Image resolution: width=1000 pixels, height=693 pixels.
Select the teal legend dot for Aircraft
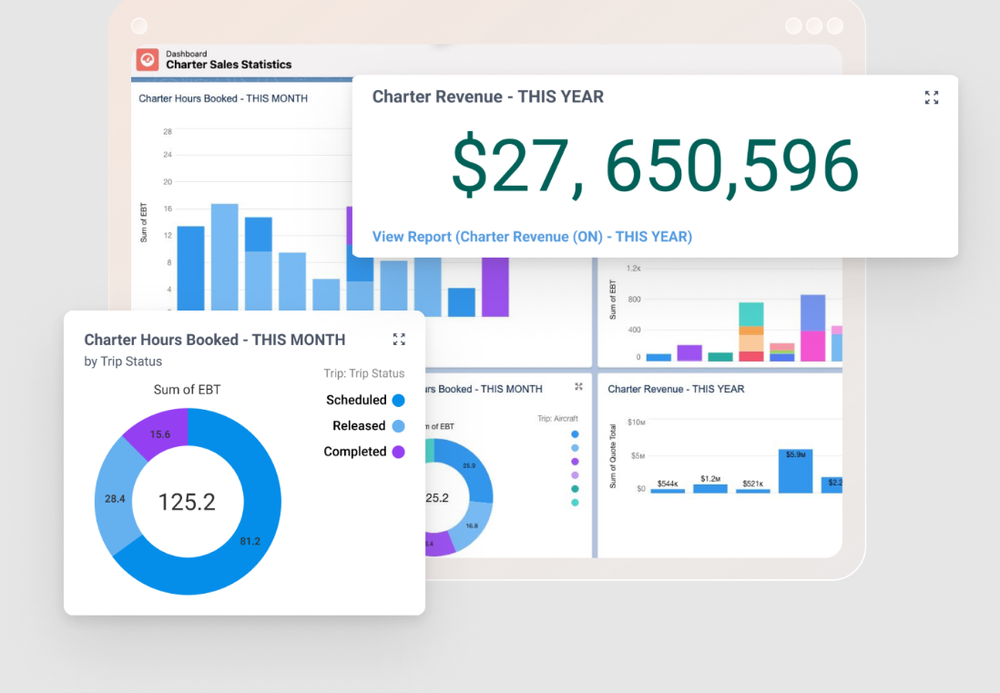pyautogui.click(x=575, y=488)
